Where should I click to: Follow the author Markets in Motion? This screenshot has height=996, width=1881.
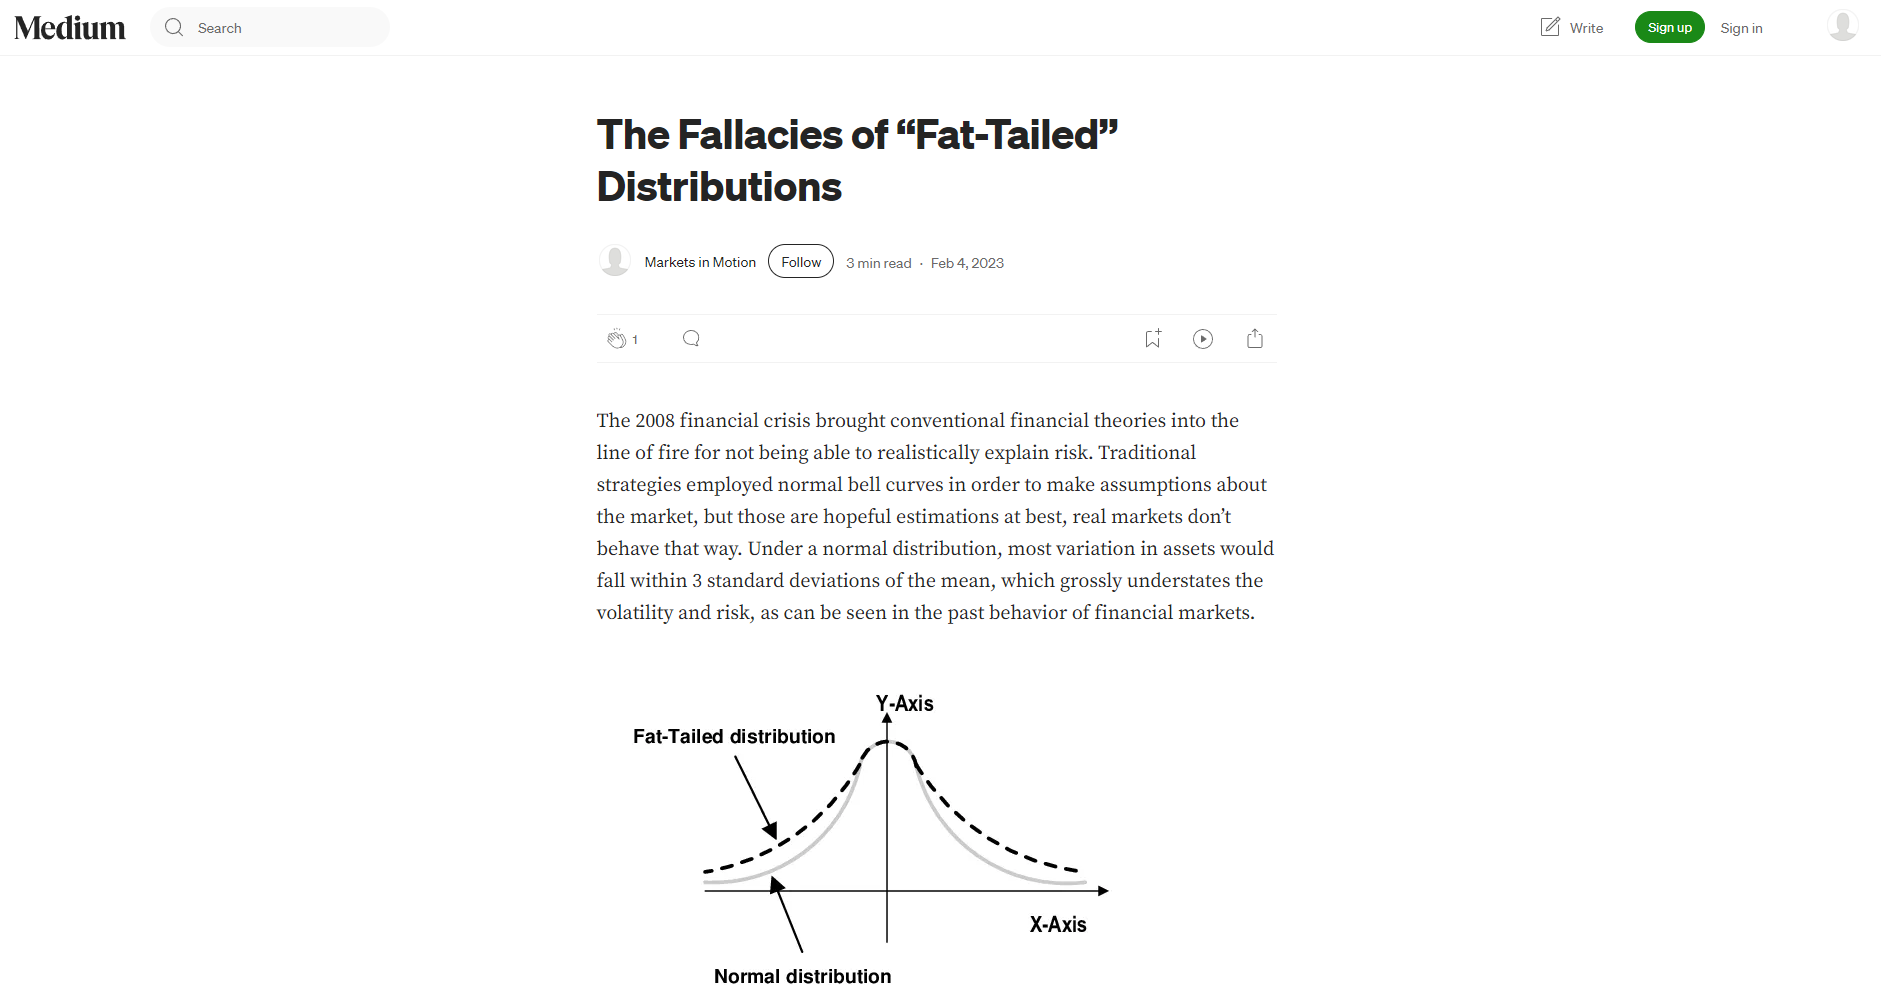(x=801, y=262)
